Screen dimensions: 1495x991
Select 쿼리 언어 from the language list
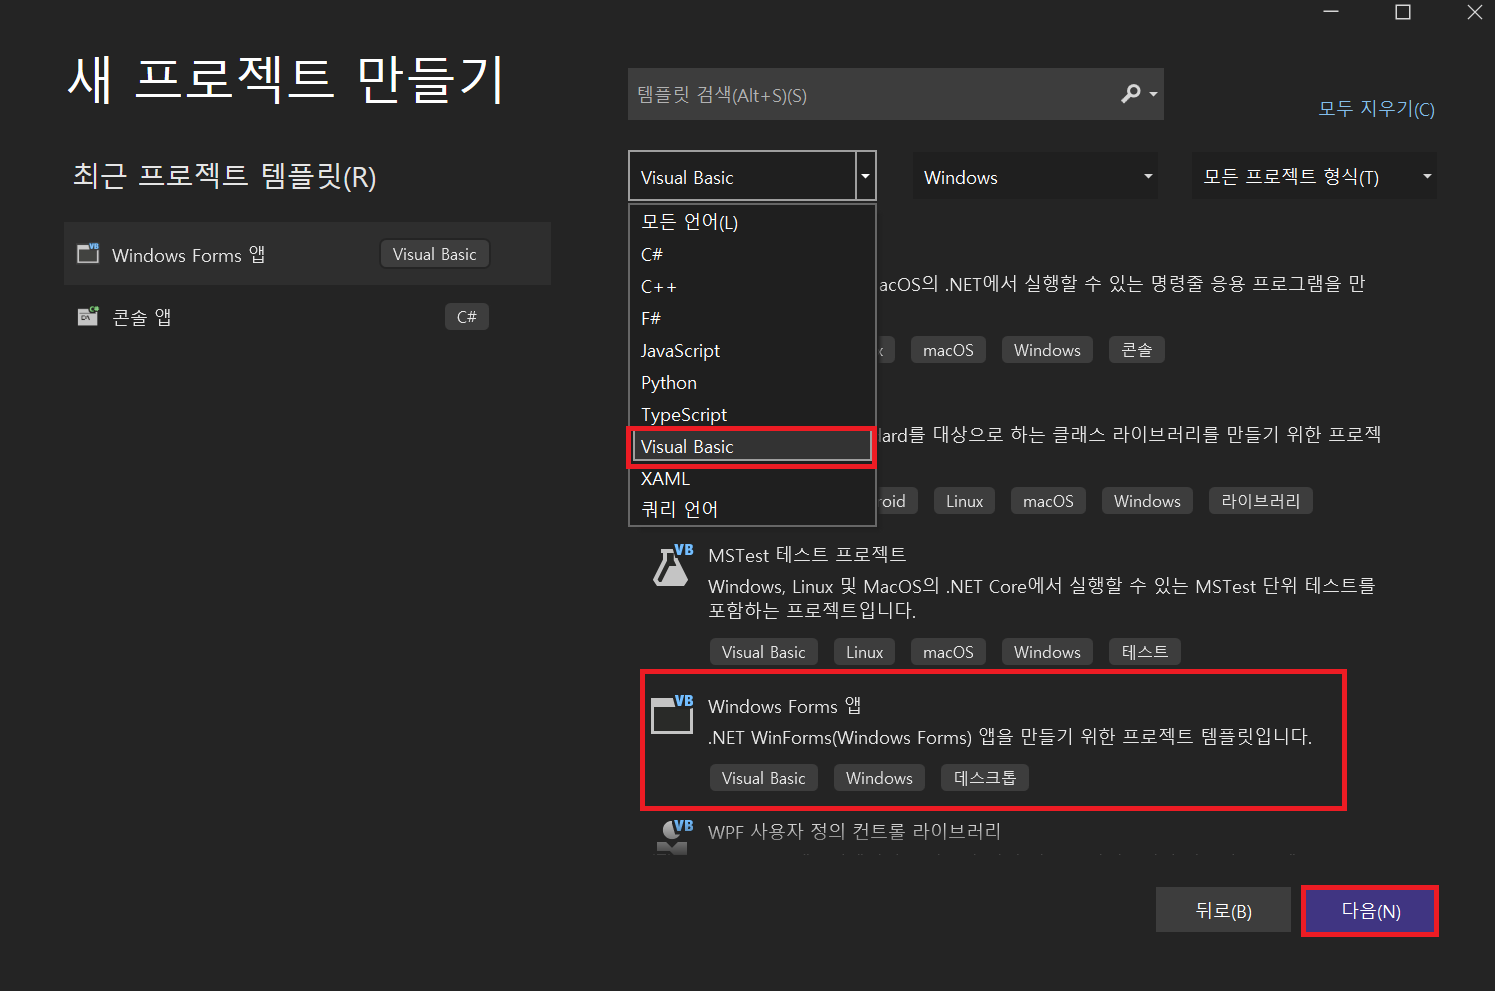point(752,509)
